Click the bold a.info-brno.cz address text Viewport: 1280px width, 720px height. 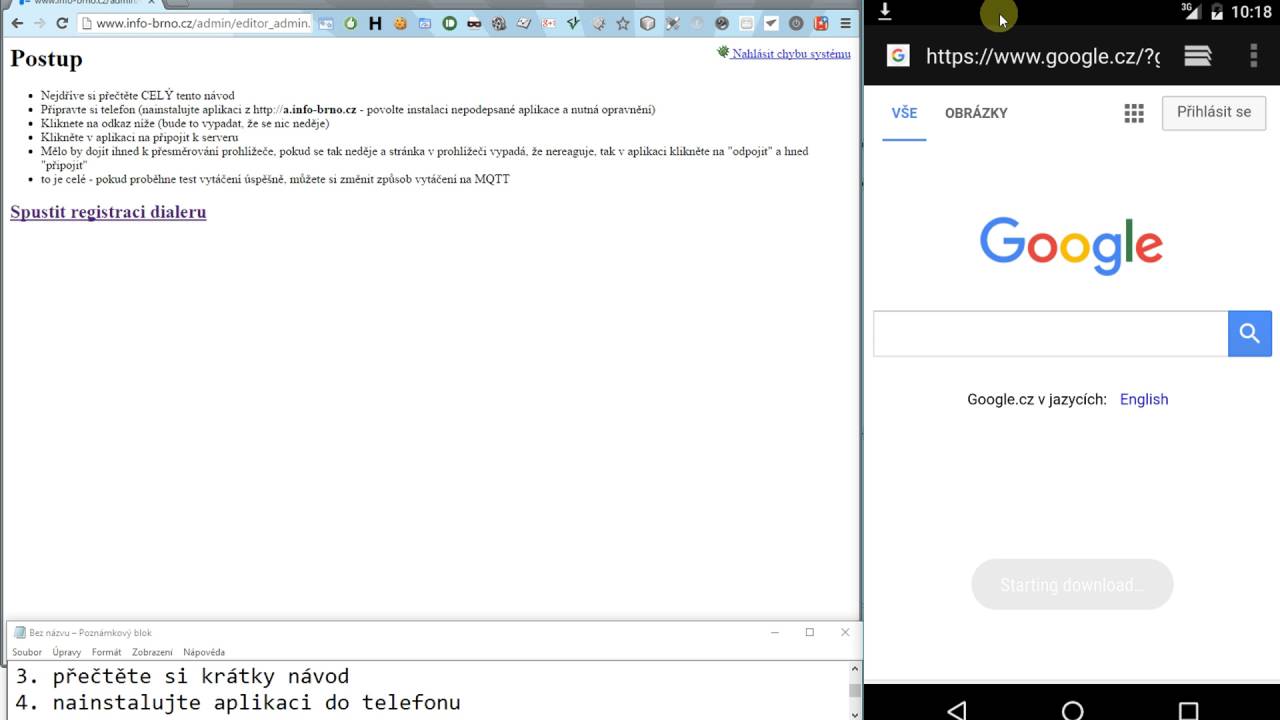point(320,109)
